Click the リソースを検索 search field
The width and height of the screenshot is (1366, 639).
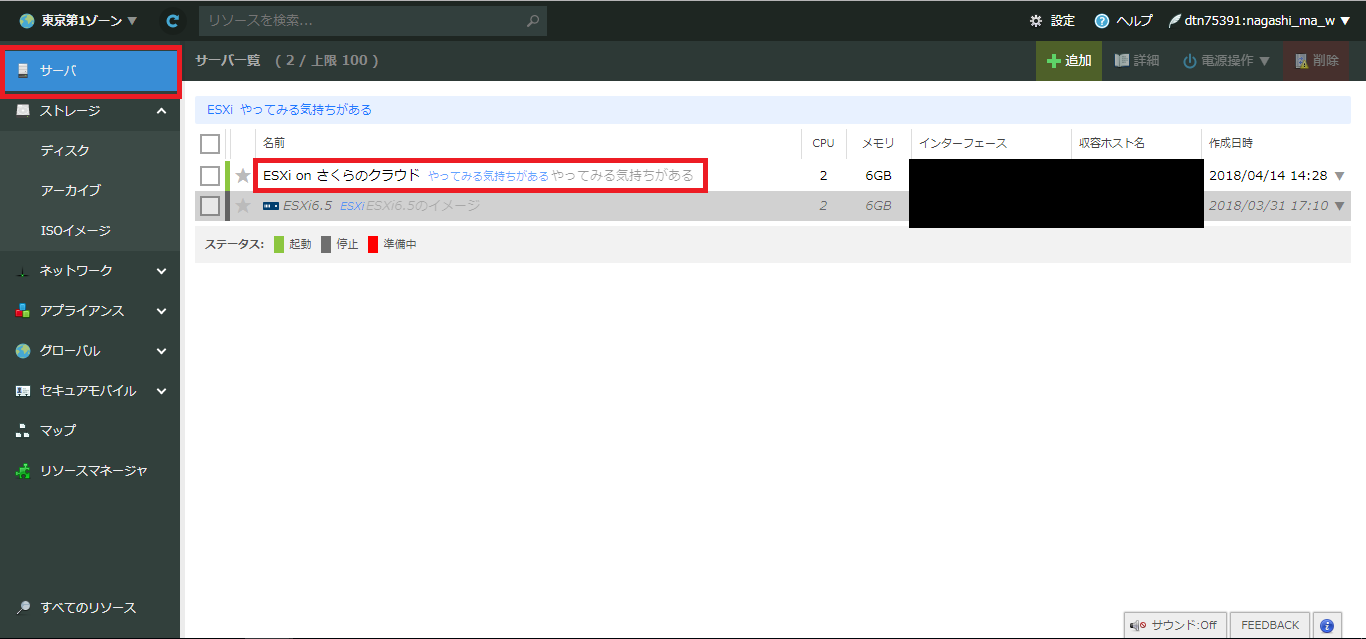point(373,20)
